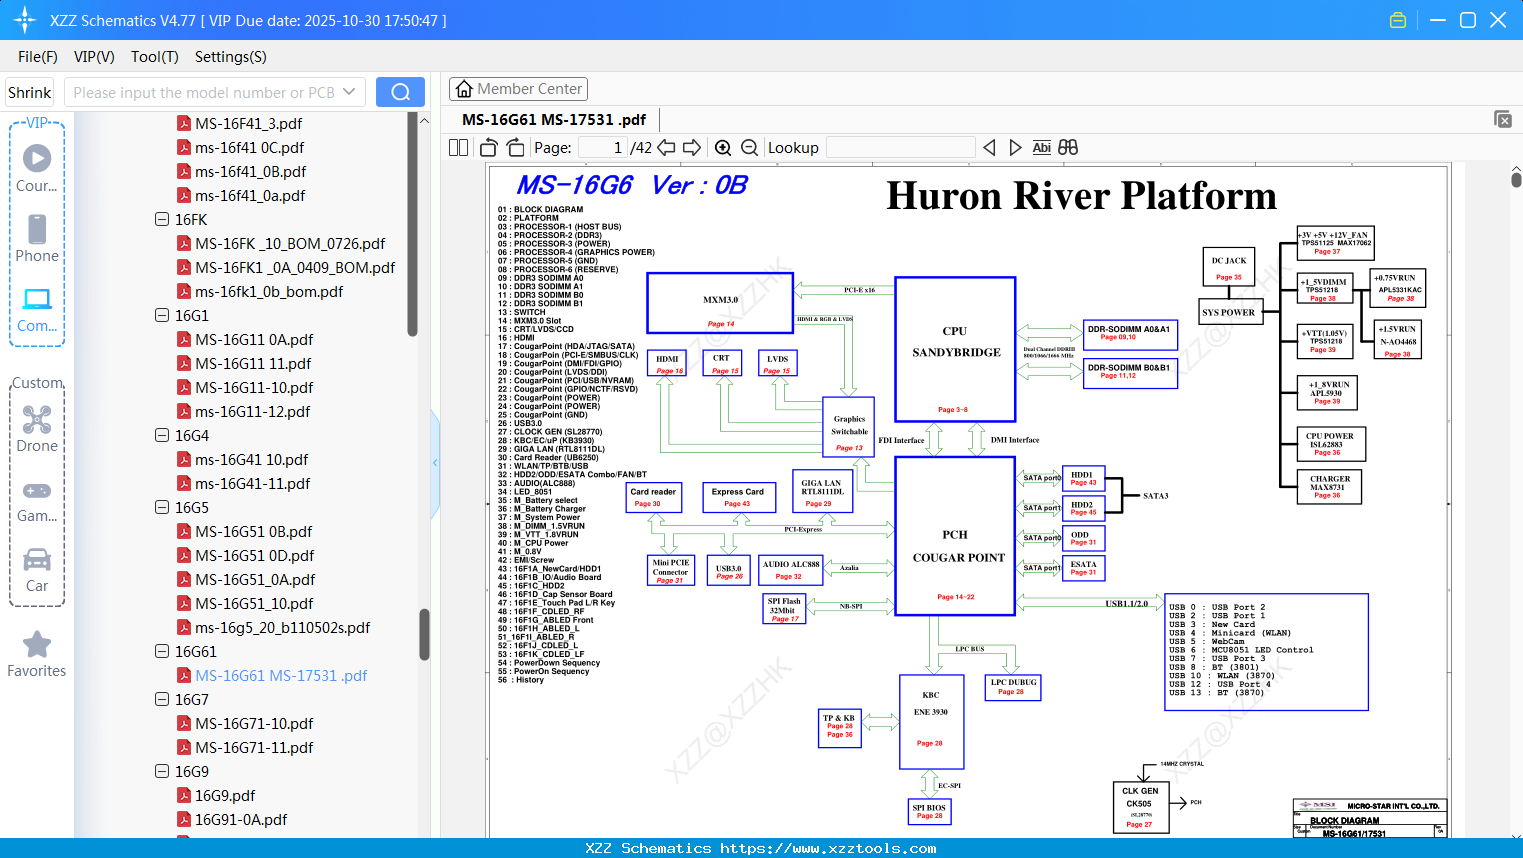The height and width of the screenshot is (858, 1523).
Task: Select the Computer category in the sidebar
Action: (x=37, y=309)
